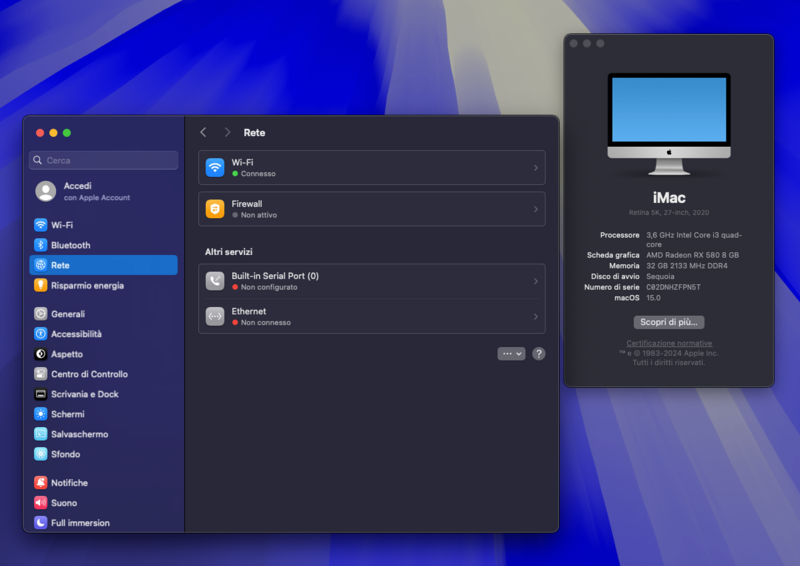Select Sfondo label in the sidebar
The width and height of the screenshot is (800, 566).
tap(65, 454)
